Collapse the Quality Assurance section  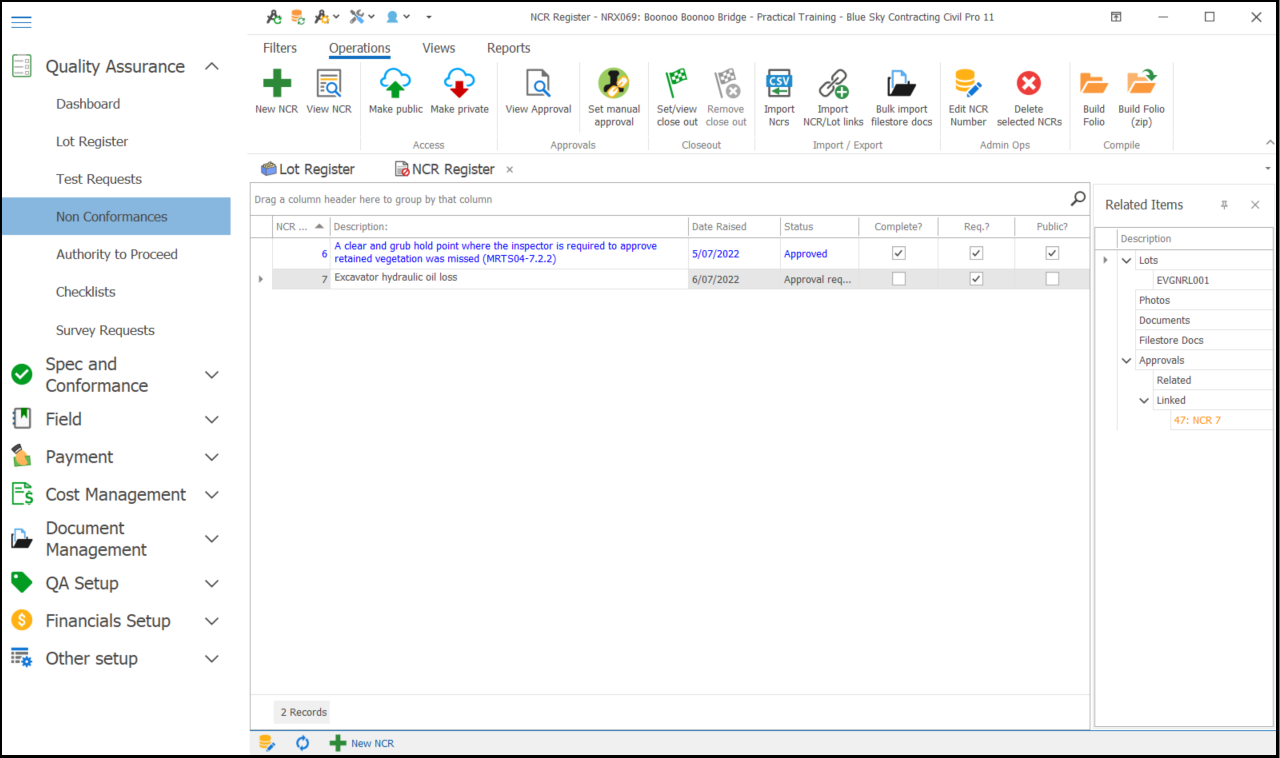click(x=211, y=67)
